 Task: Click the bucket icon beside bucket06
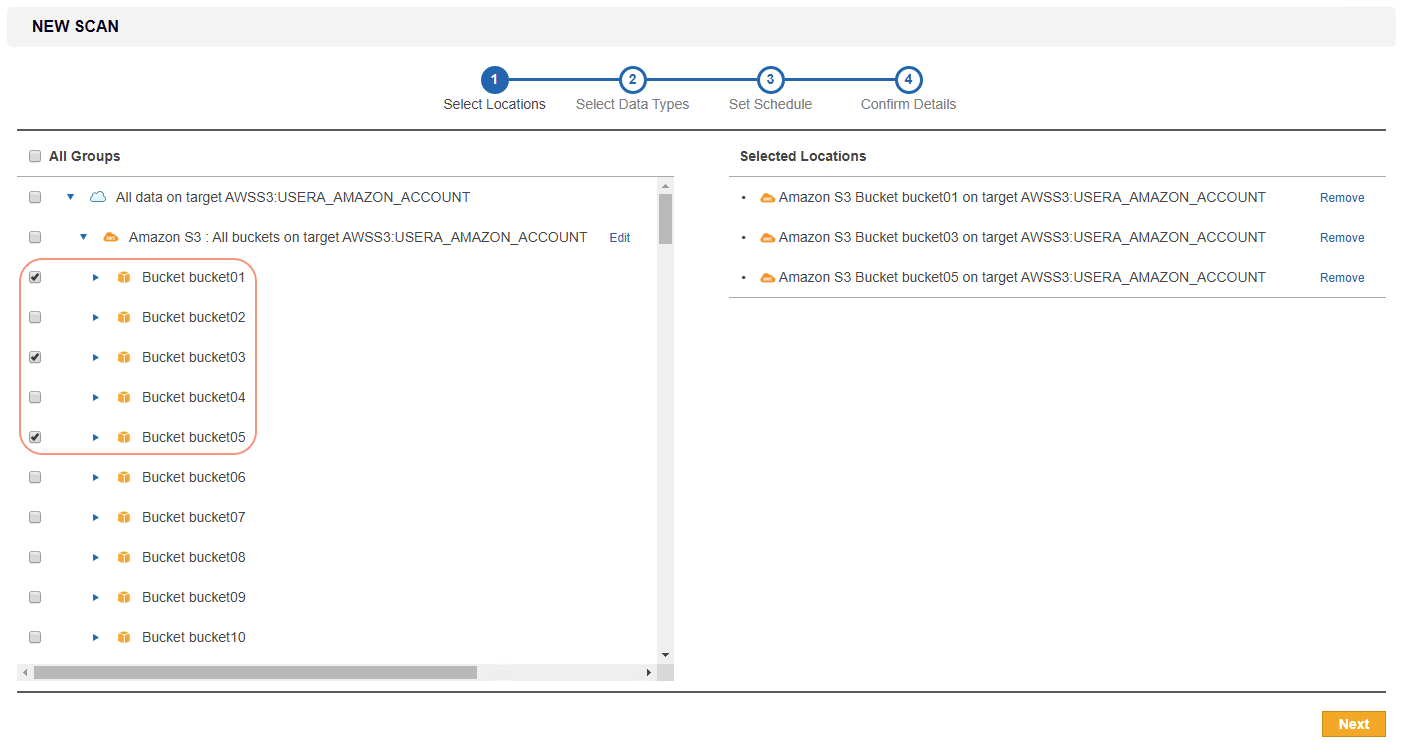123,477
